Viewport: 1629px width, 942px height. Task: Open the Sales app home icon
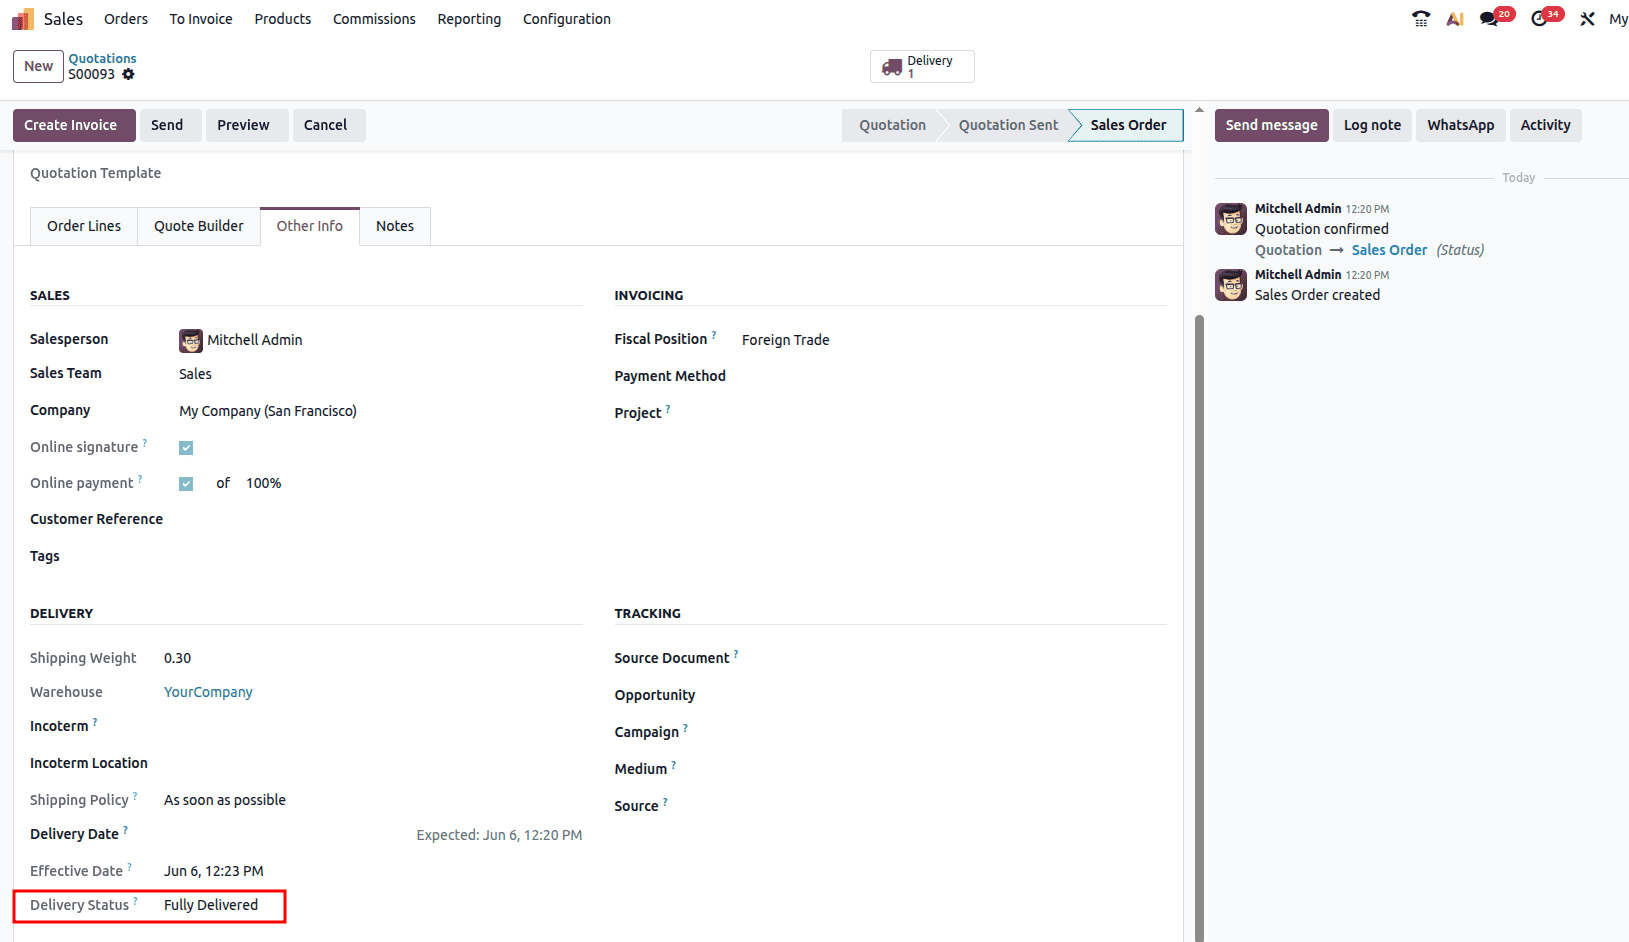click(x=23, y=19)
